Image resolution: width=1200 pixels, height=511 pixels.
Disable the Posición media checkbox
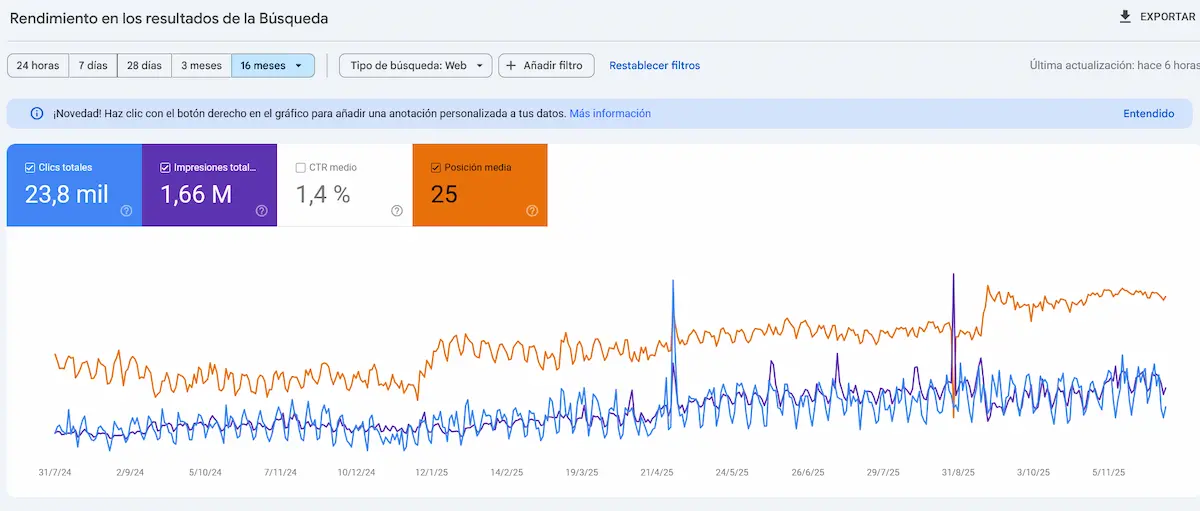click(x=435, y=168)
